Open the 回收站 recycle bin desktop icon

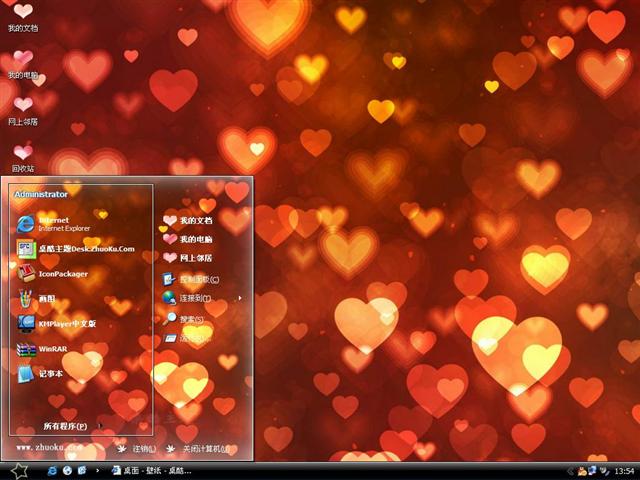23,158
